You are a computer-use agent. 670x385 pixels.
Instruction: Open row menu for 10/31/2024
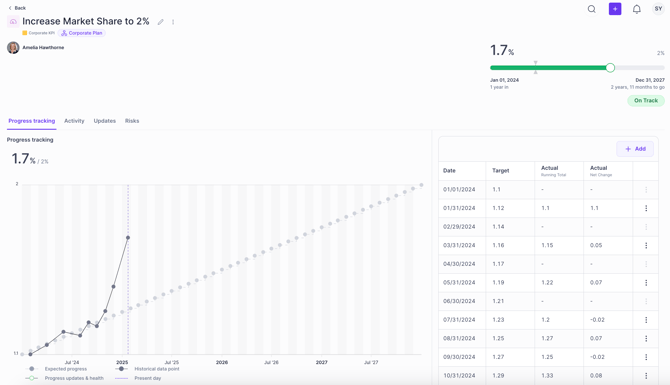[646, 376]
